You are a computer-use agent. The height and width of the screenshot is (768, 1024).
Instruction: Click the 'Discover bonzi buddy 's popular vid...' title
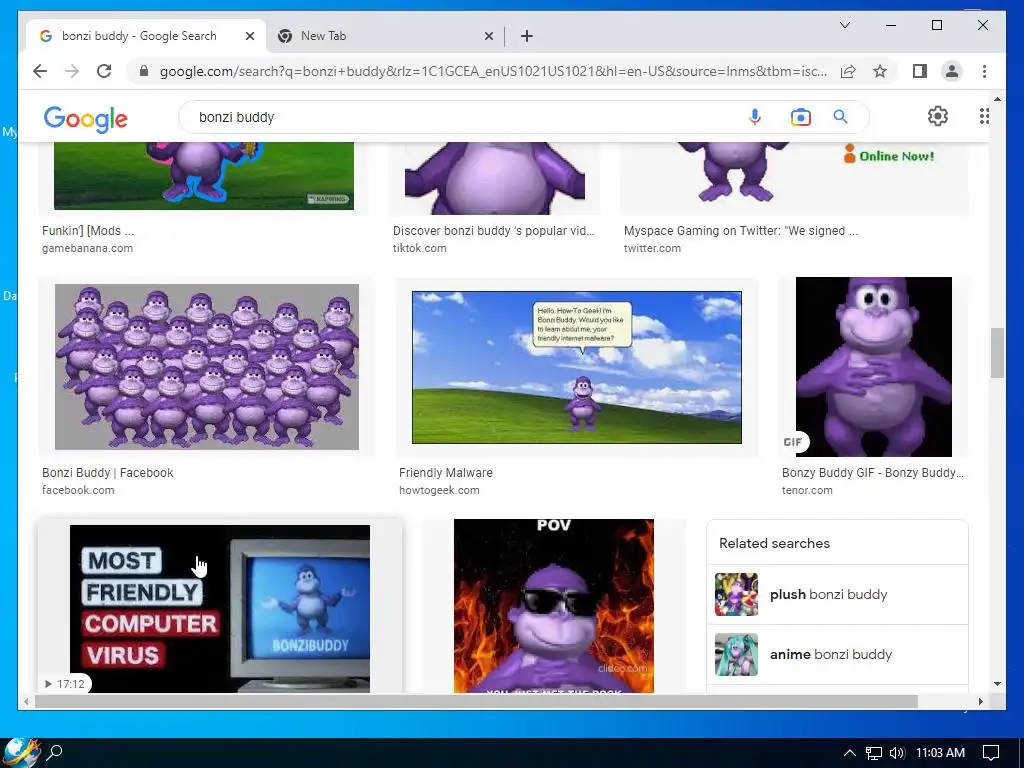(494, 231)
